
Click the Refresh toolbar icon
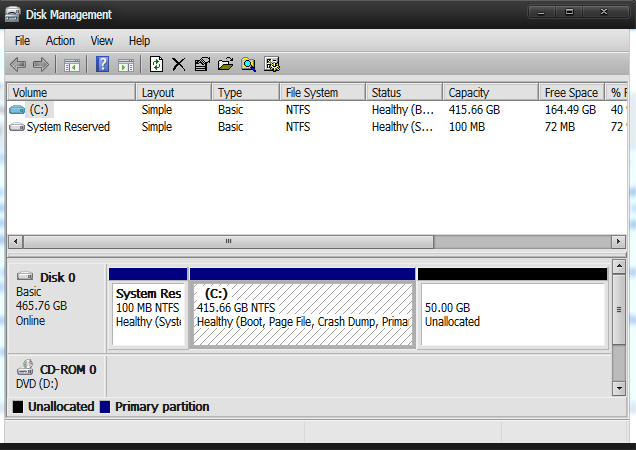[x=157, y=64]
